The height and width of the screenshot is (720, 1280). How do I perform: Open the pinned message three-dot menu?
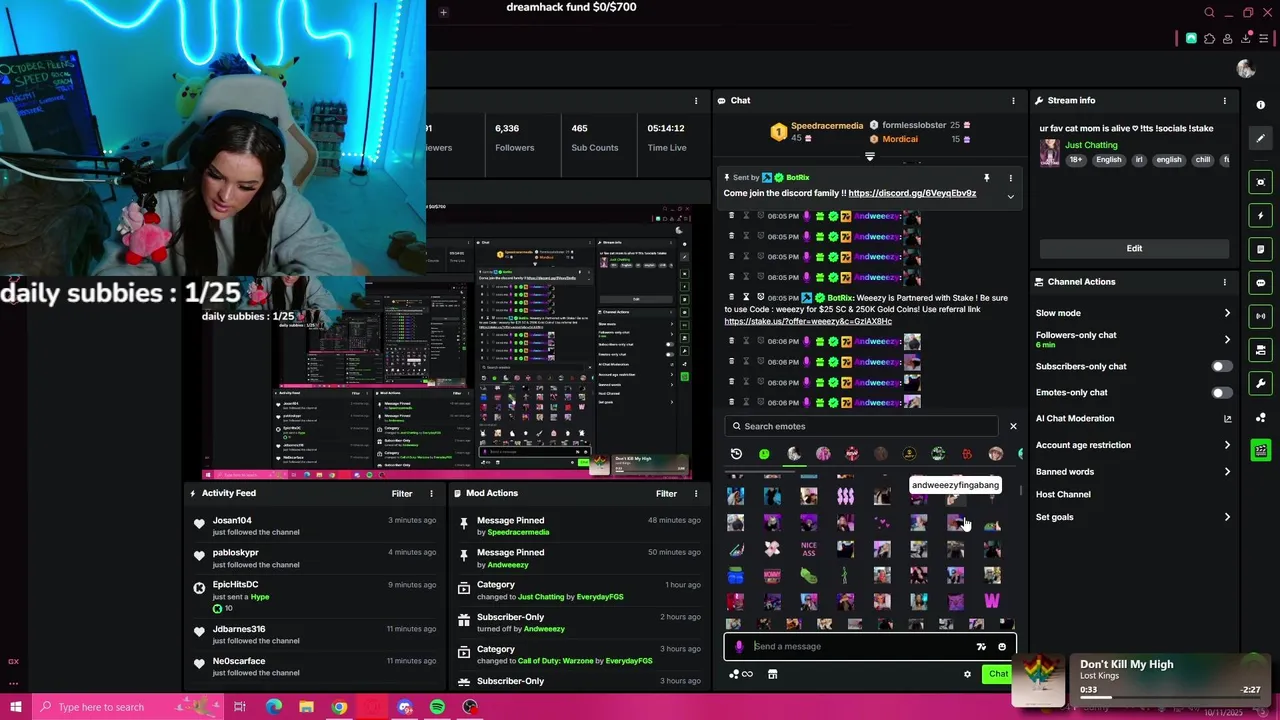(1010, 178)
